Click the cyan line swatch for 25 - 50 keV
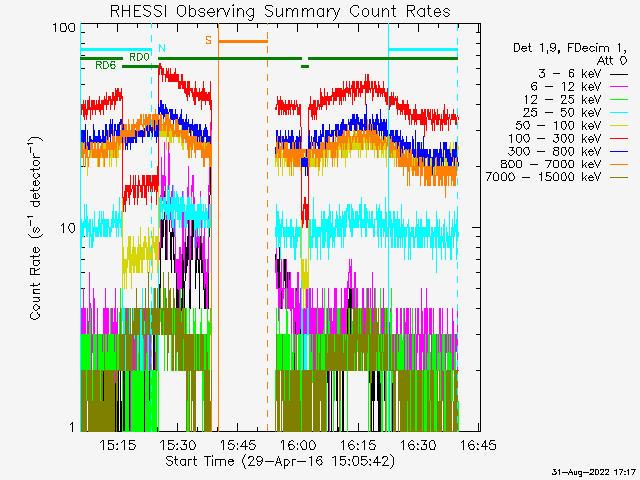The image size is (640, 480). coord(619,113)
